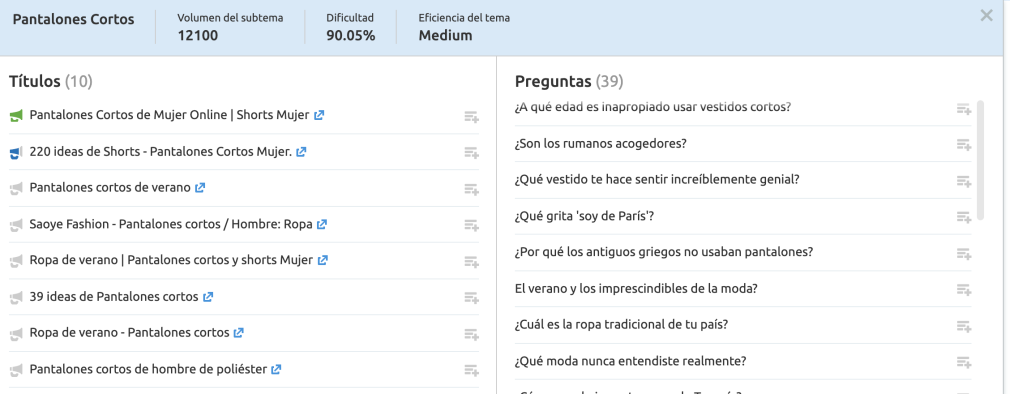Open external link for '39 ideas de Pantalones cortos'
1010x394 pixels.
208,297
